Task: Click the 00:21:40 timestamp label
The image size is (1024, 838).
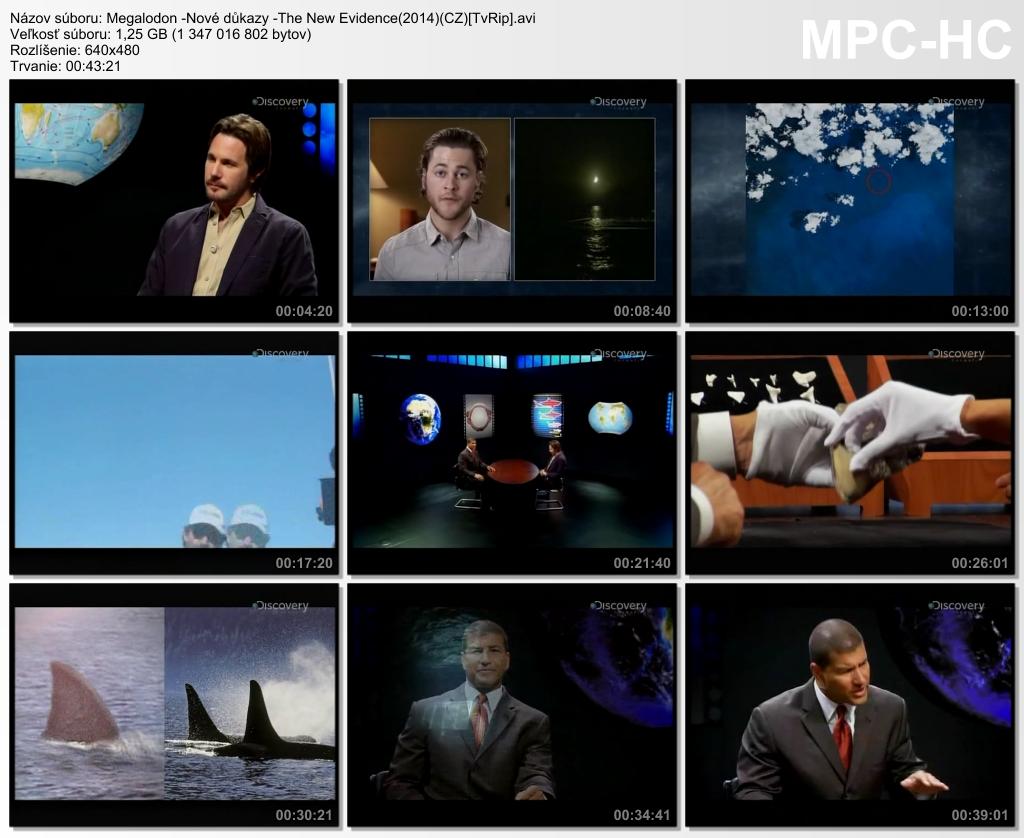Action: click(642, 563)
